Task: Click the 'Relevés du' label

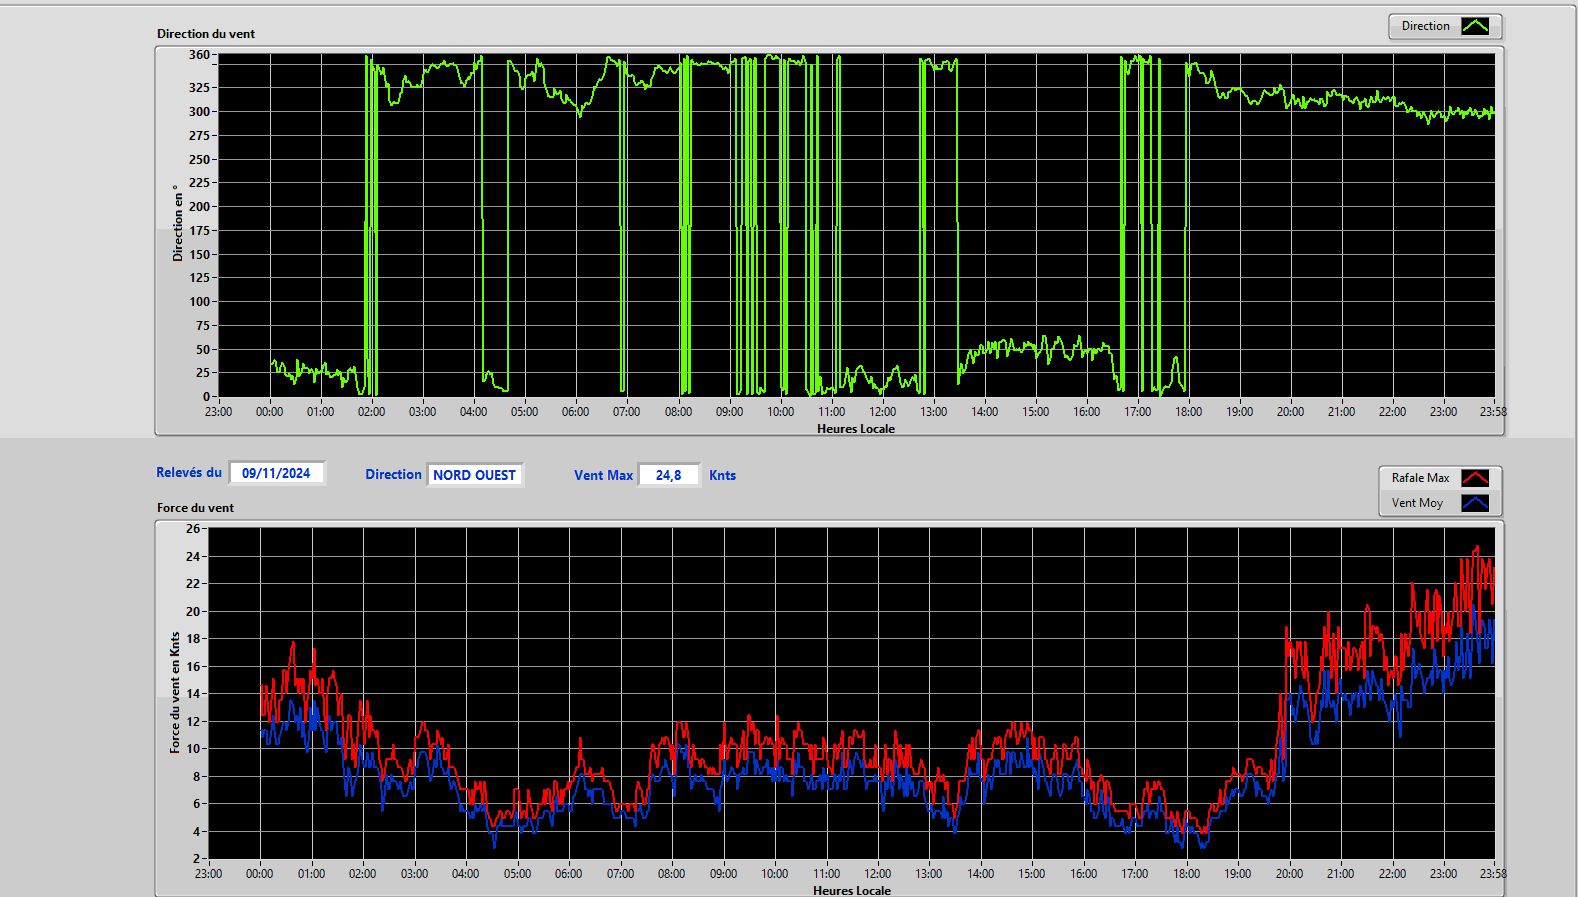Action: pyautogui.click(x=189, y=472)
